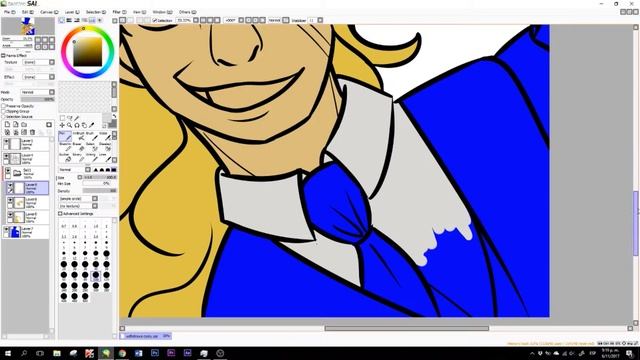
Task: Toggle the Selection checkbox in toolbar
Action: (155, 20)
